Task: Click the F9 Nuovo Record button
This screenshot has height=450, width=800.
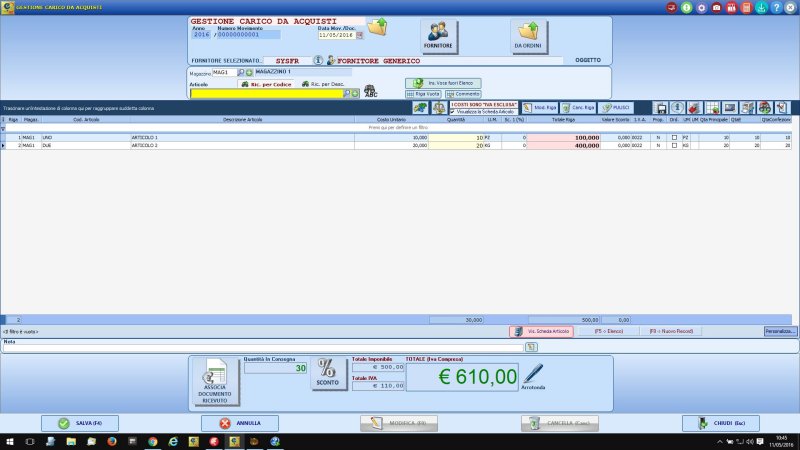Action: coord(671,331)
